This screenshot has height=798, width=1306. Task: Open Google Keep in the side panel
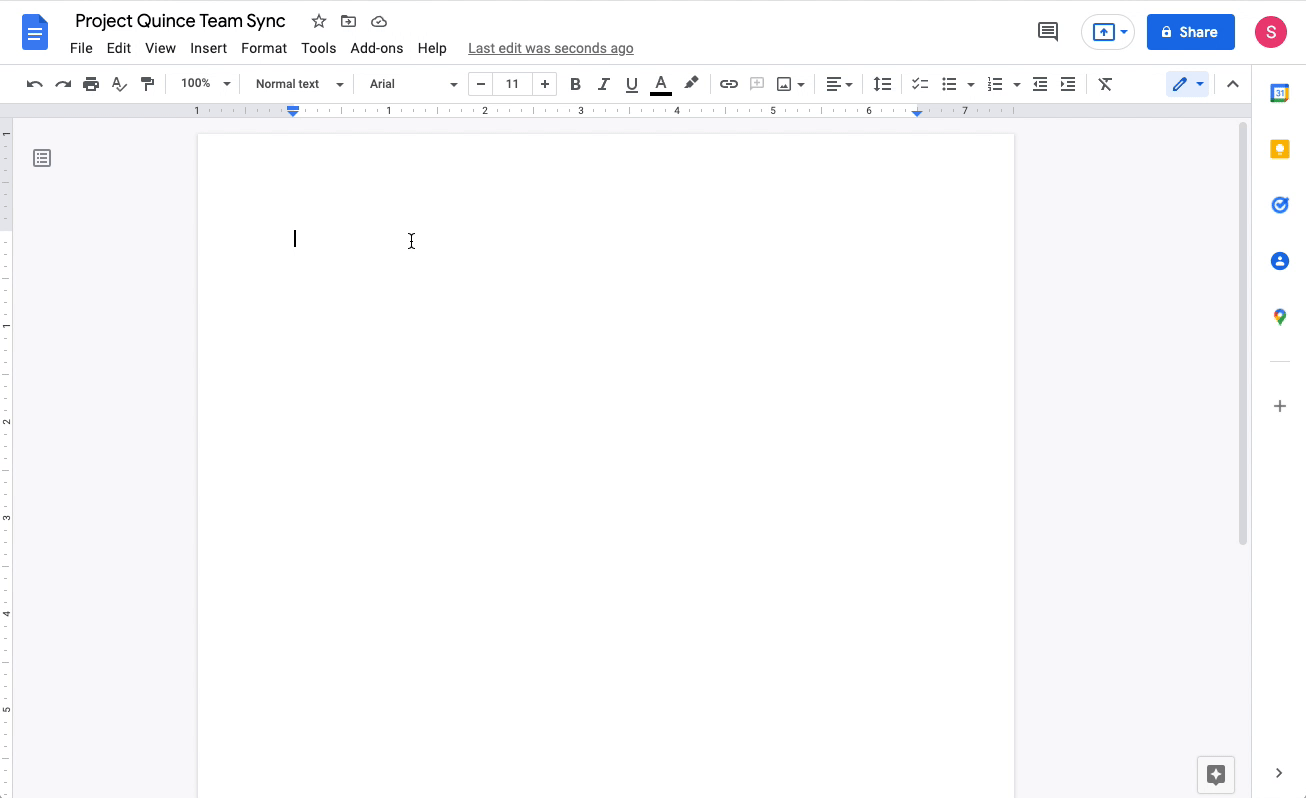(x=1279, y=148)
